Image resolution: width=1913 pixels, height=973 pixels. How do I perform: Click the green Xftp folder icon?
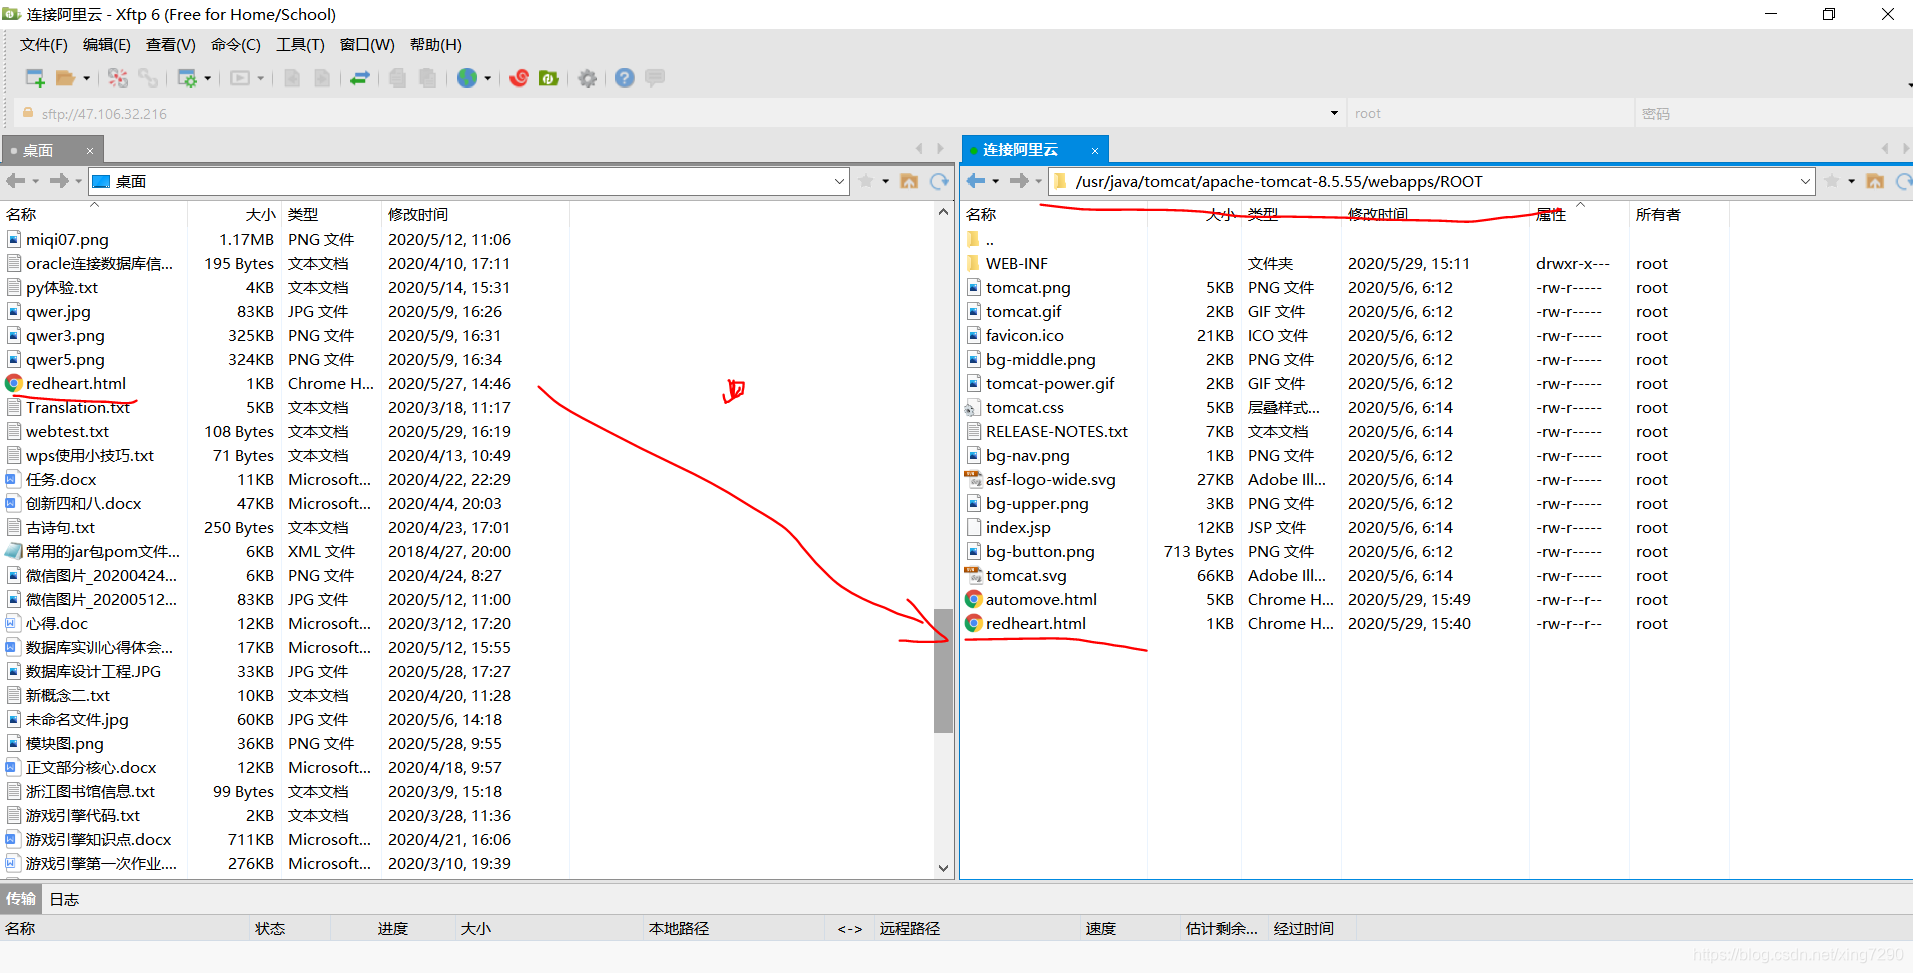(x=549, y=78)
